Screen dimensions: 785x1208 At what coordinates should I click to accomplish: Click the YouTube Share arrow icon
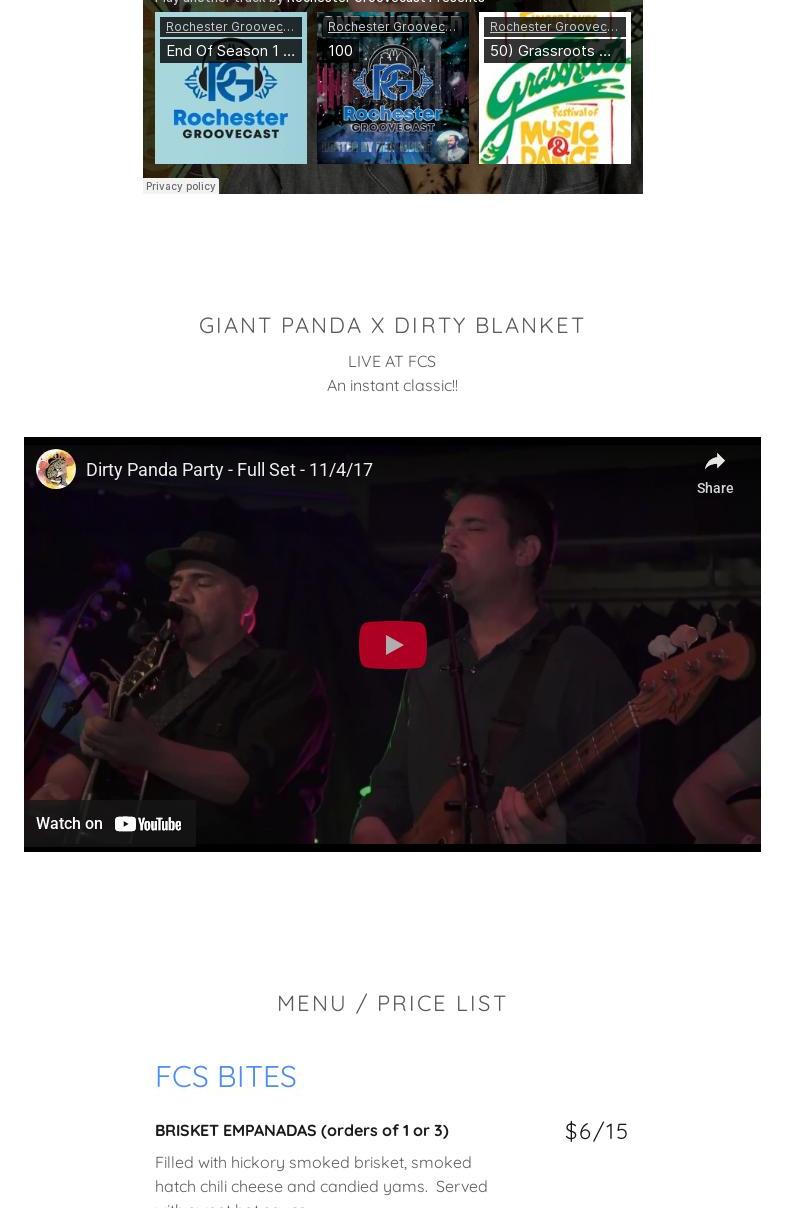click(x=714, y=462)
